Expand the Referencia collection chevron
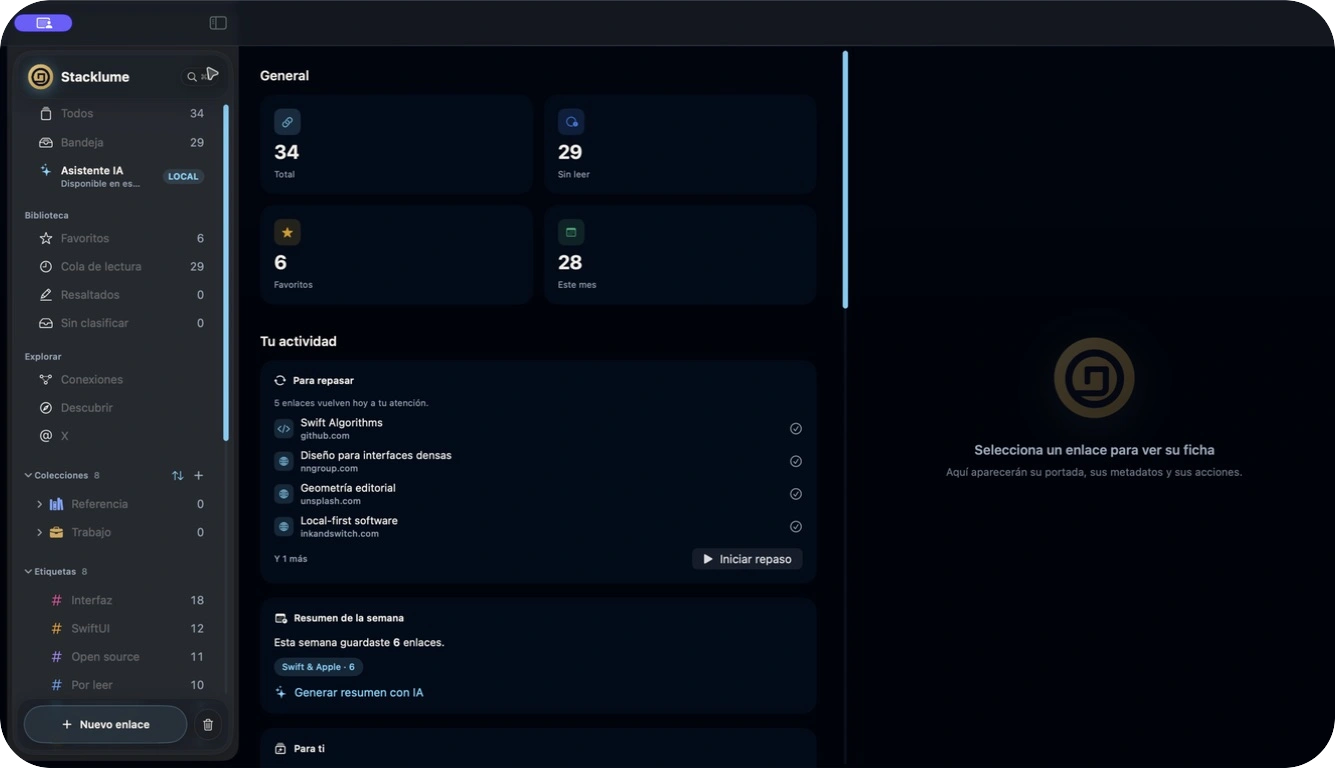Image resolution: width=1335 pixels, height=768 pixels. (40, 504)
